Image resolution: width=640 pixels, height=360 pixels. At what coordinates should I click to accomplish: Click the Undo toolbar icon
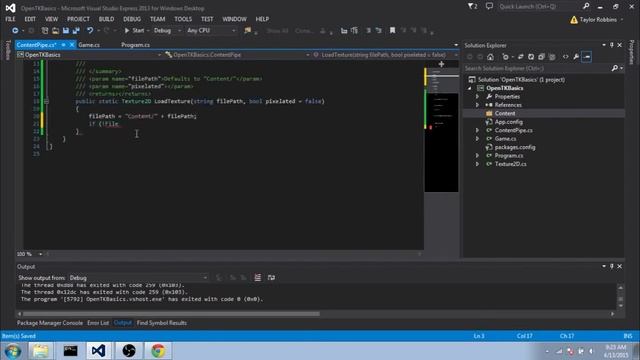[x=90, y=31]
